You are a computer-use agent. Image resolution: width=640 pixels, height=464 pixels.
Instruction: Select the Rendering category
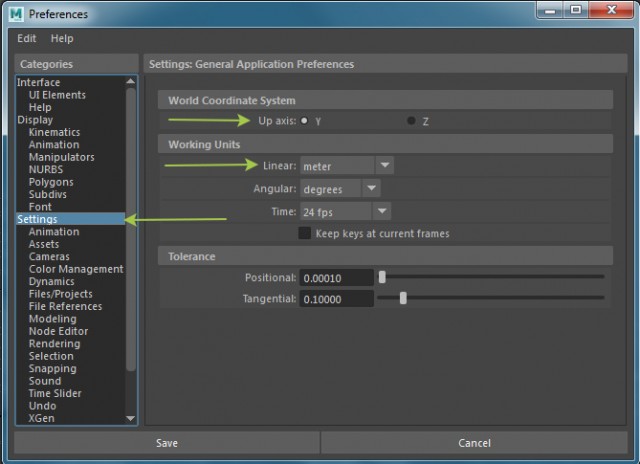click(54, 344)
